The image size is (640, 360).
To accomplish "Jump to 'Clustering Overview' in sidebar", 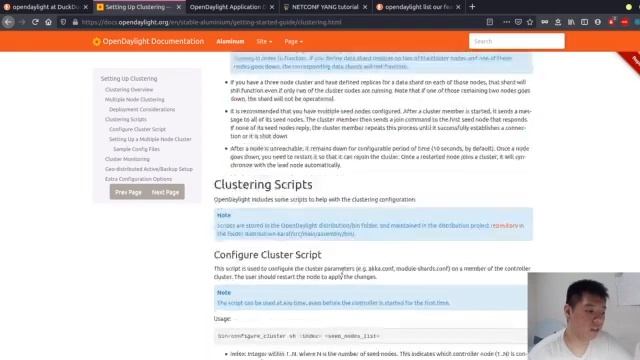I will 129,89.
